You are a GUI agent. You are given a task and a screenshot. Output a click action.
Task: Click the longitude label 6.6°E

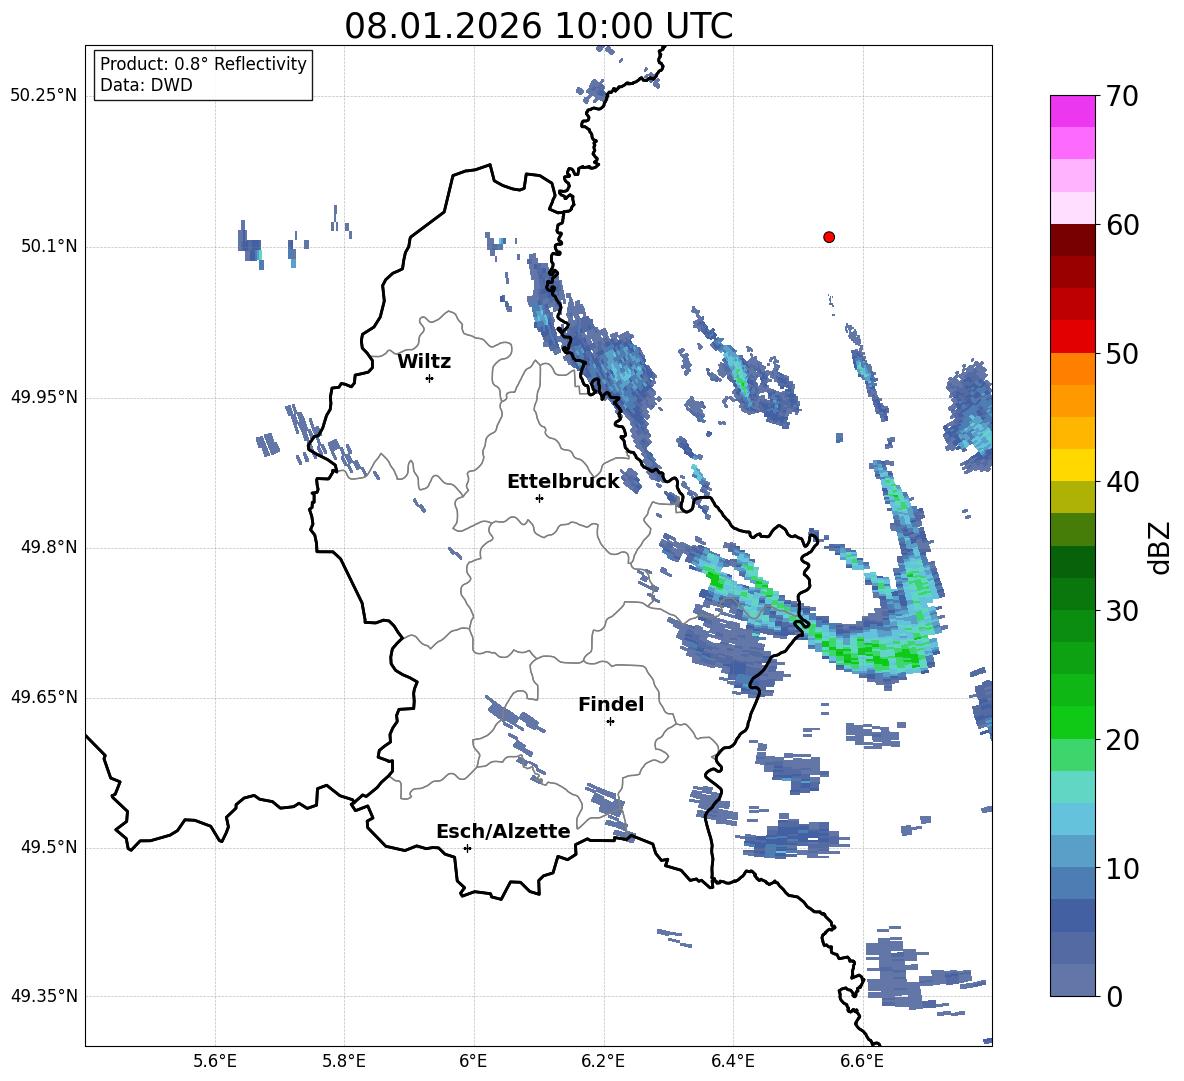coord(862,1061)
